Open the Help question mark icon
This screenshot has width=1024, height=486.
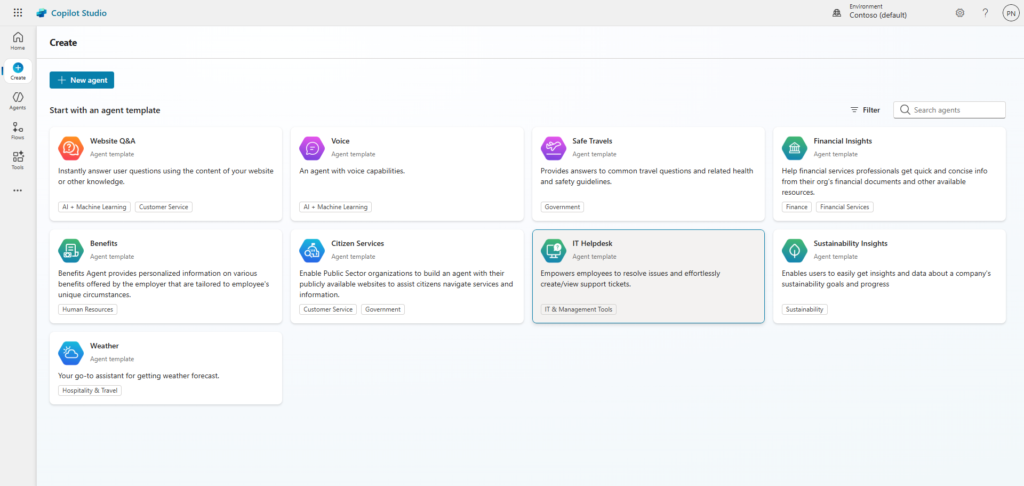click(x=985, y=12)
